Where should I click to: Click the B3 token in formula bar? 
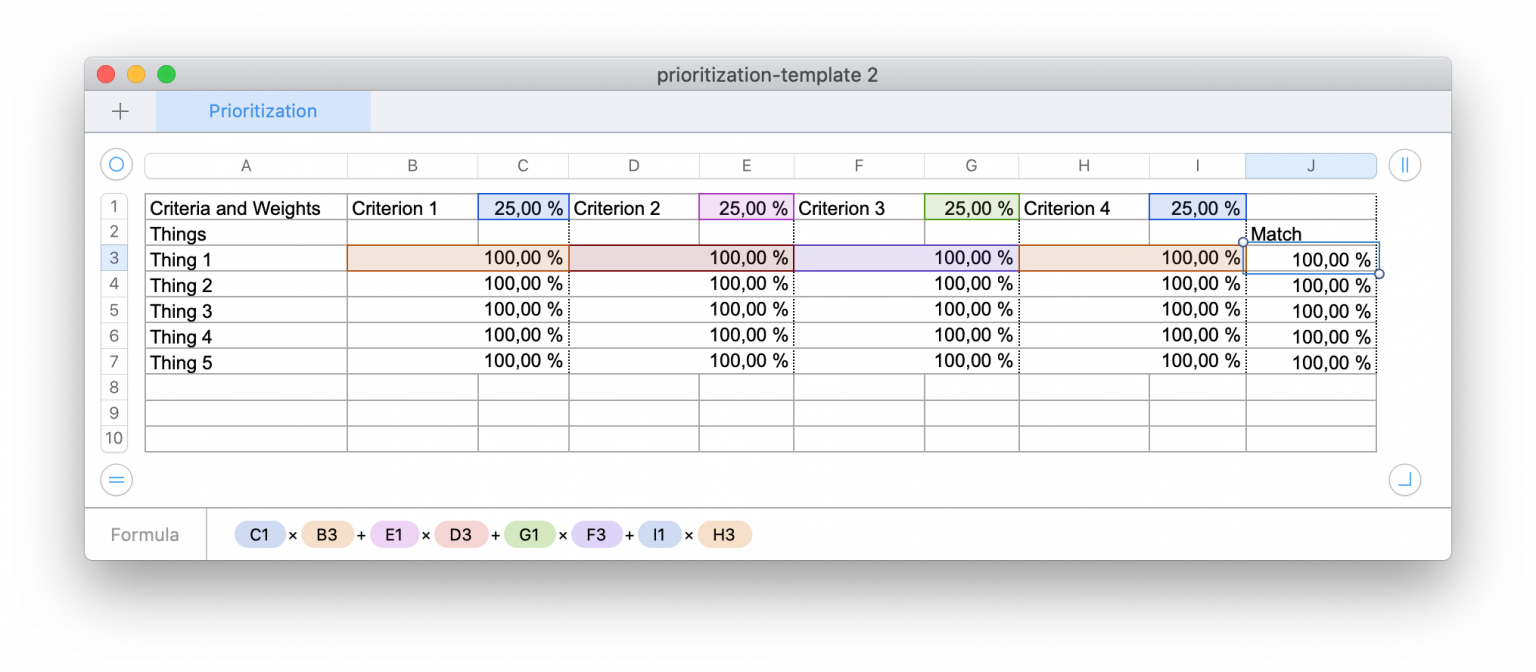(327, 535)
